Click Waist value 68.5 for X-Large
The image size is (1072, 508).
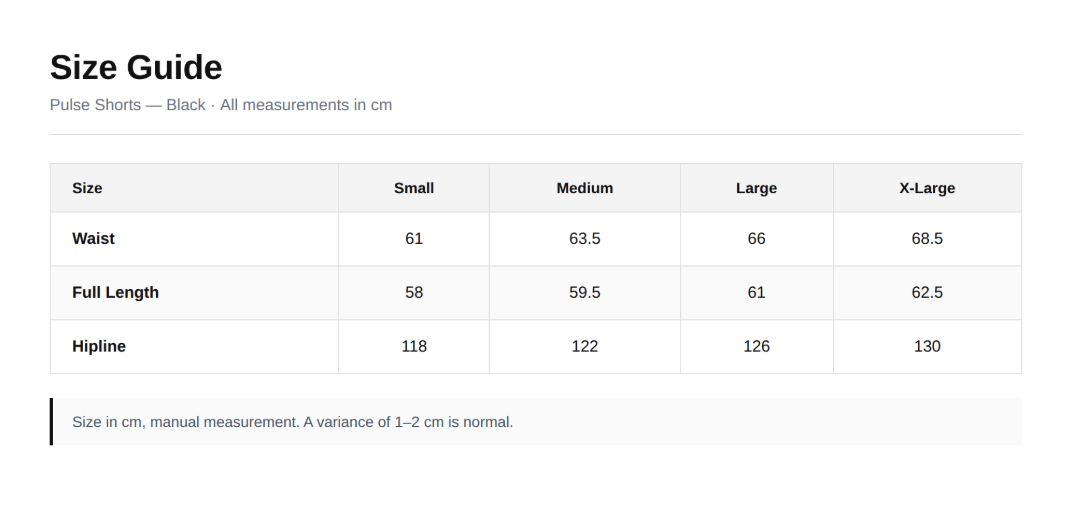(x=927, y=239)
